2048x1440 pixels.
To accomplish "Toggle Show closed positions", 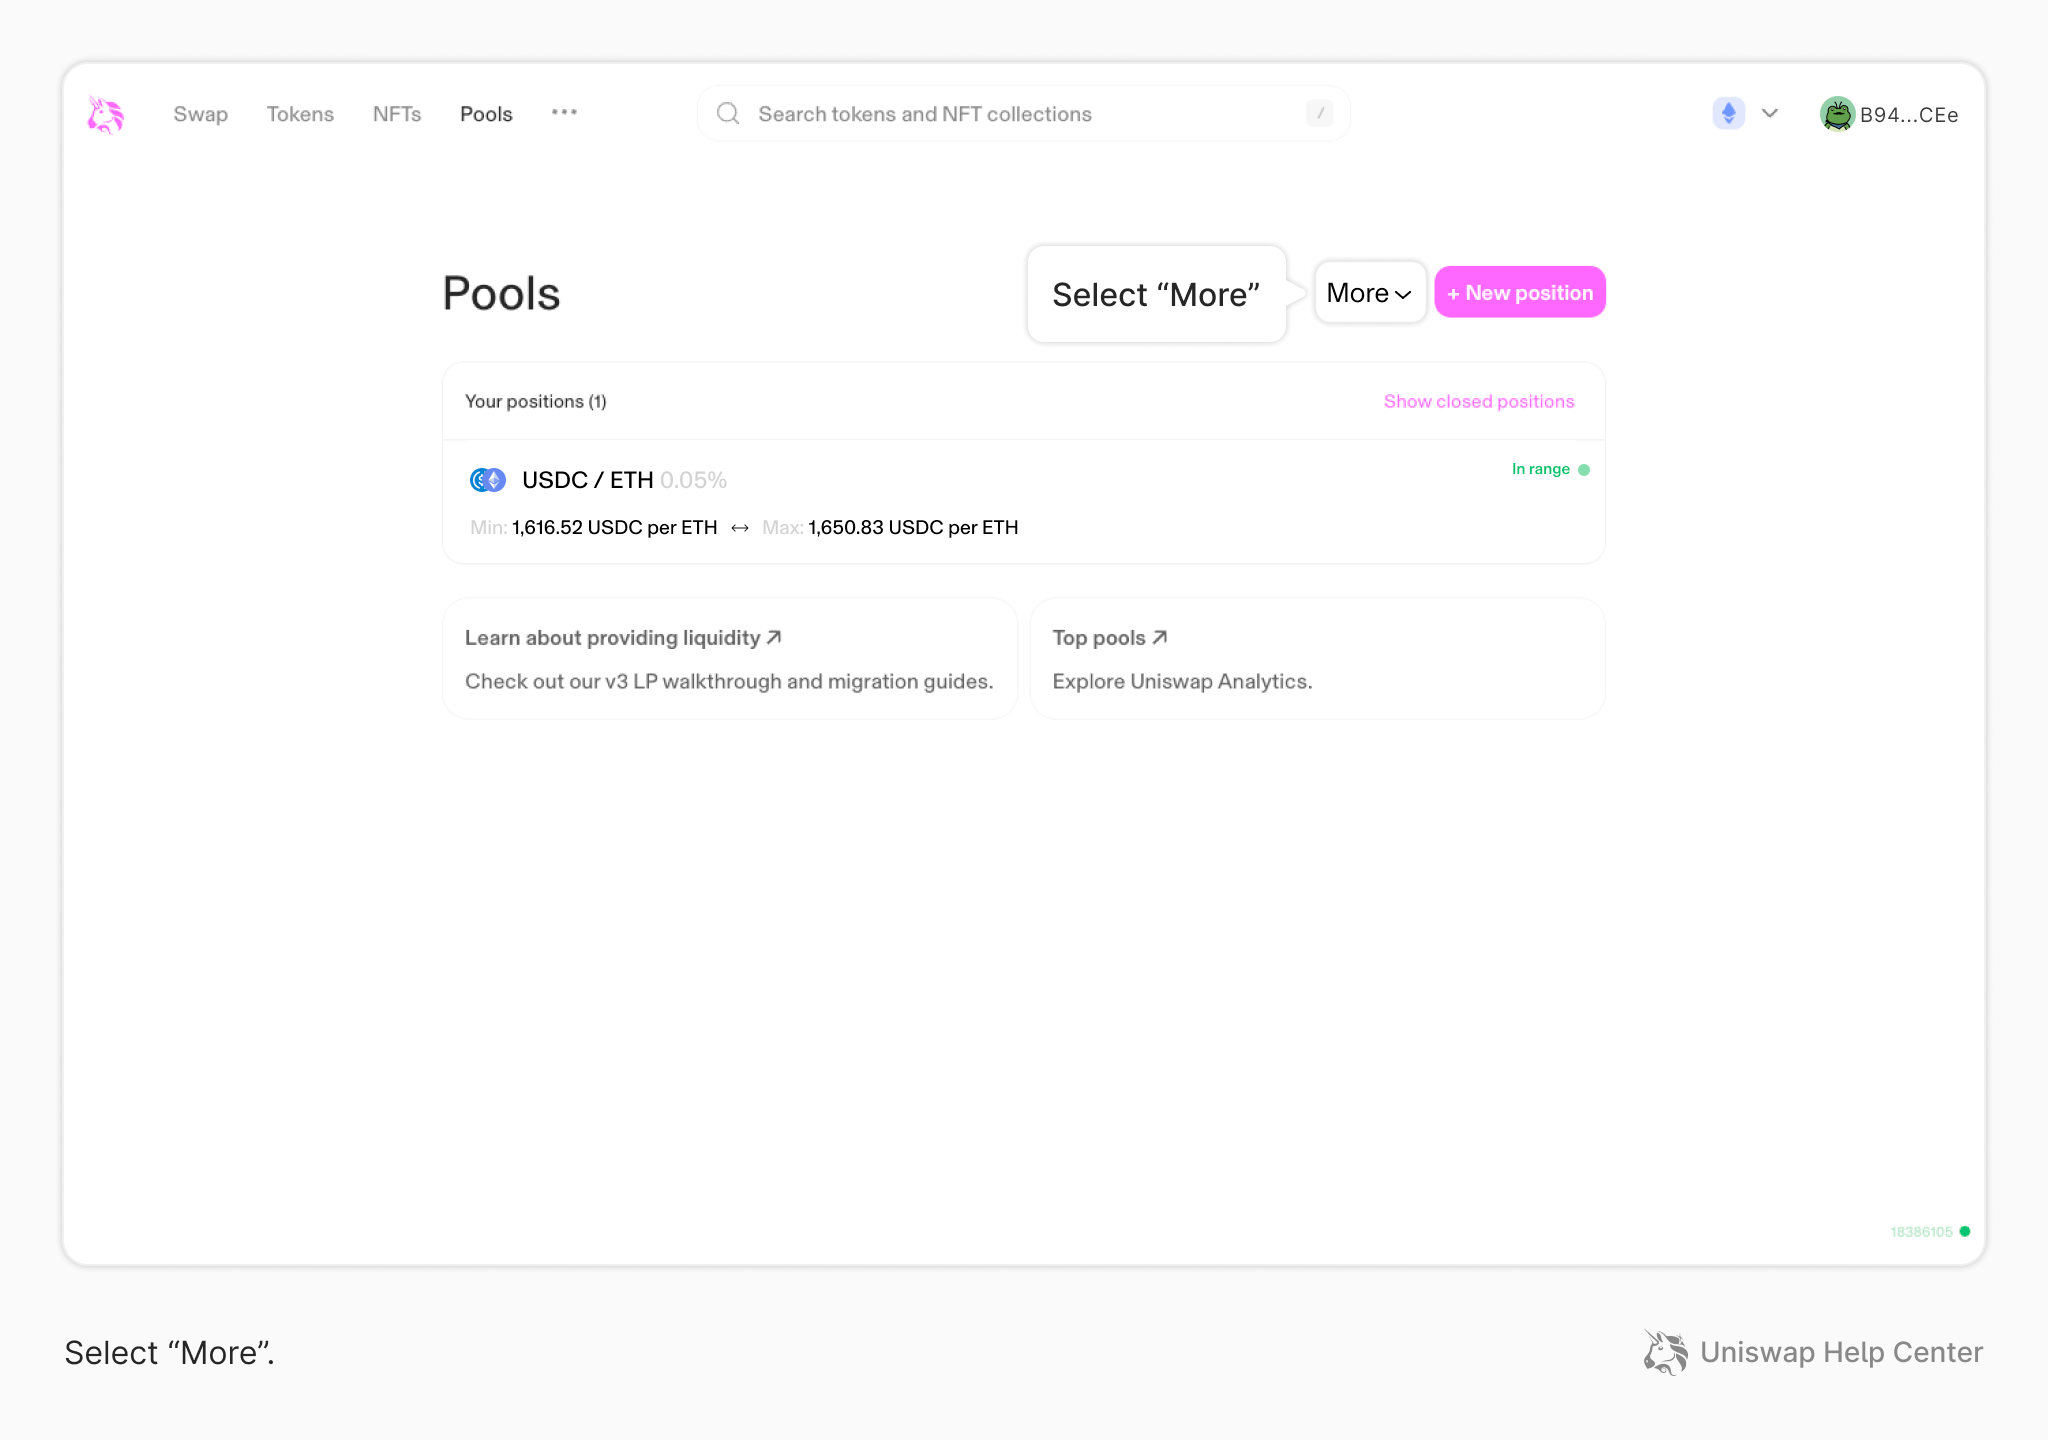I will [x=1478, y=401].
